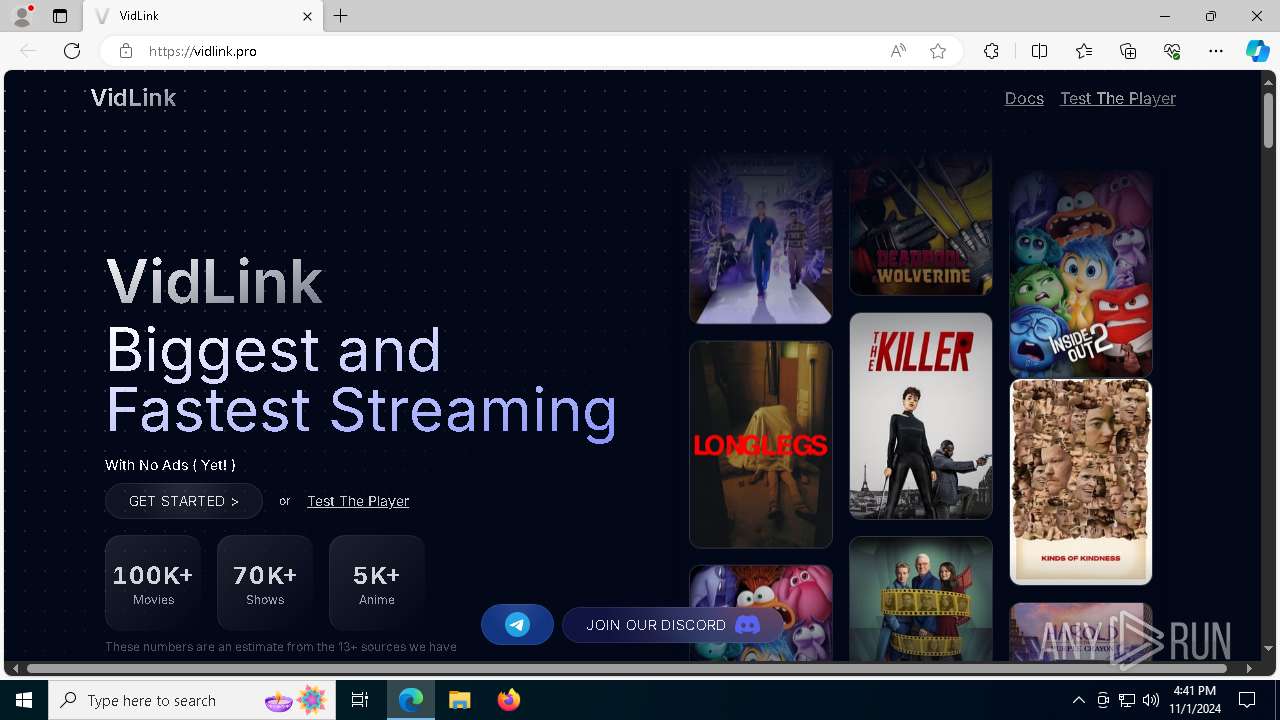This screenshot has width=1280, height=720.
Task: Open Microsoft Edge from the taskbar
Action: click(411, 700)
